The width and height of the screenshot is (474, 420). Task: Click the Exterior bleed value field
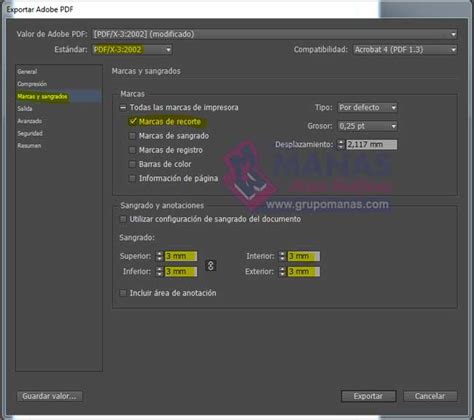pos(304,272)
